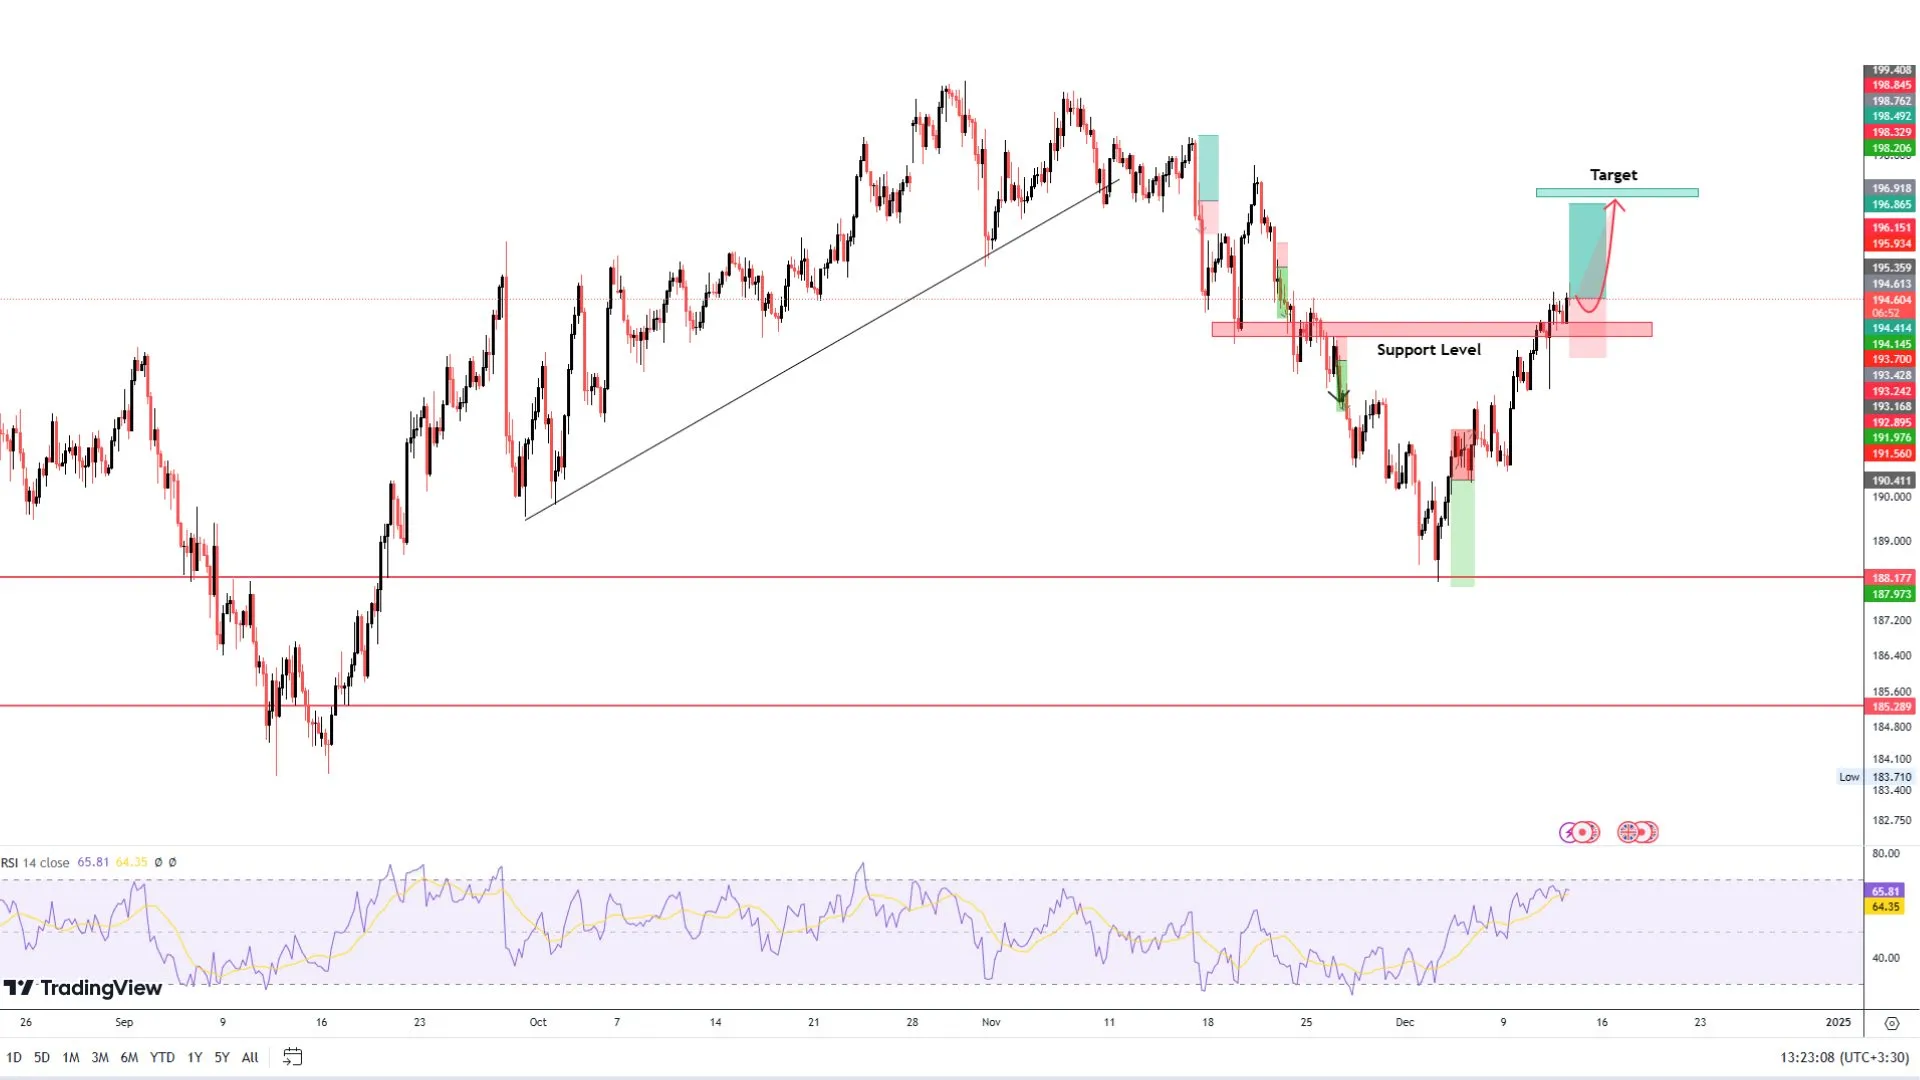The width and height of the screenshot is (1920, 1080).
Task: Set chart range to 5D
Action: (x=42, y=1057)
